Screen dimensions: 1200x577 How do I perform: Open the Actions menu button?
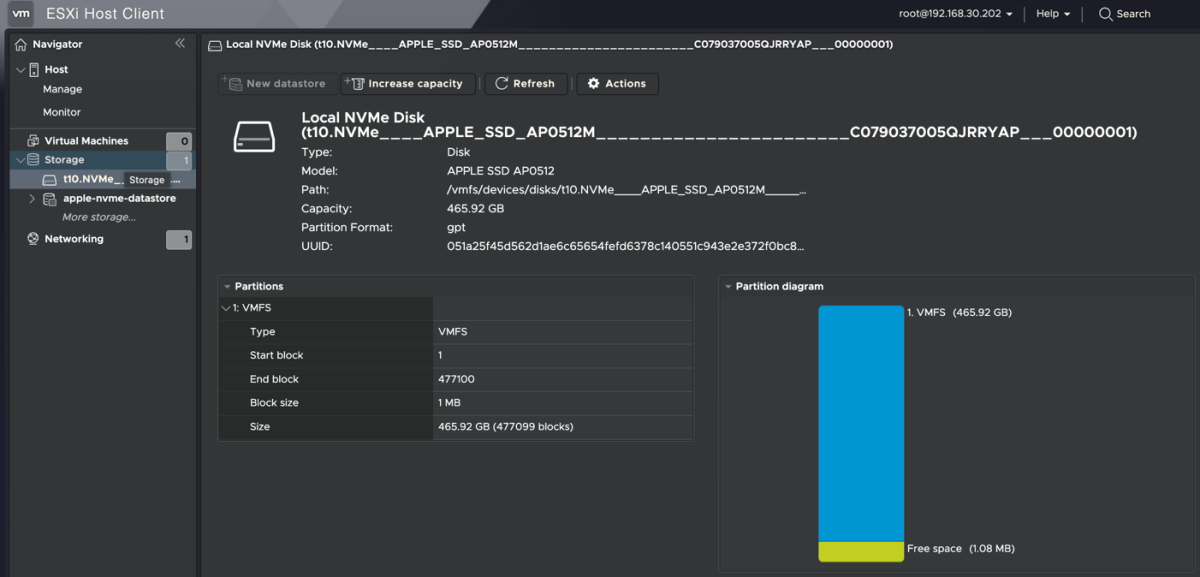pyautogui.click(x=617, y=84)
